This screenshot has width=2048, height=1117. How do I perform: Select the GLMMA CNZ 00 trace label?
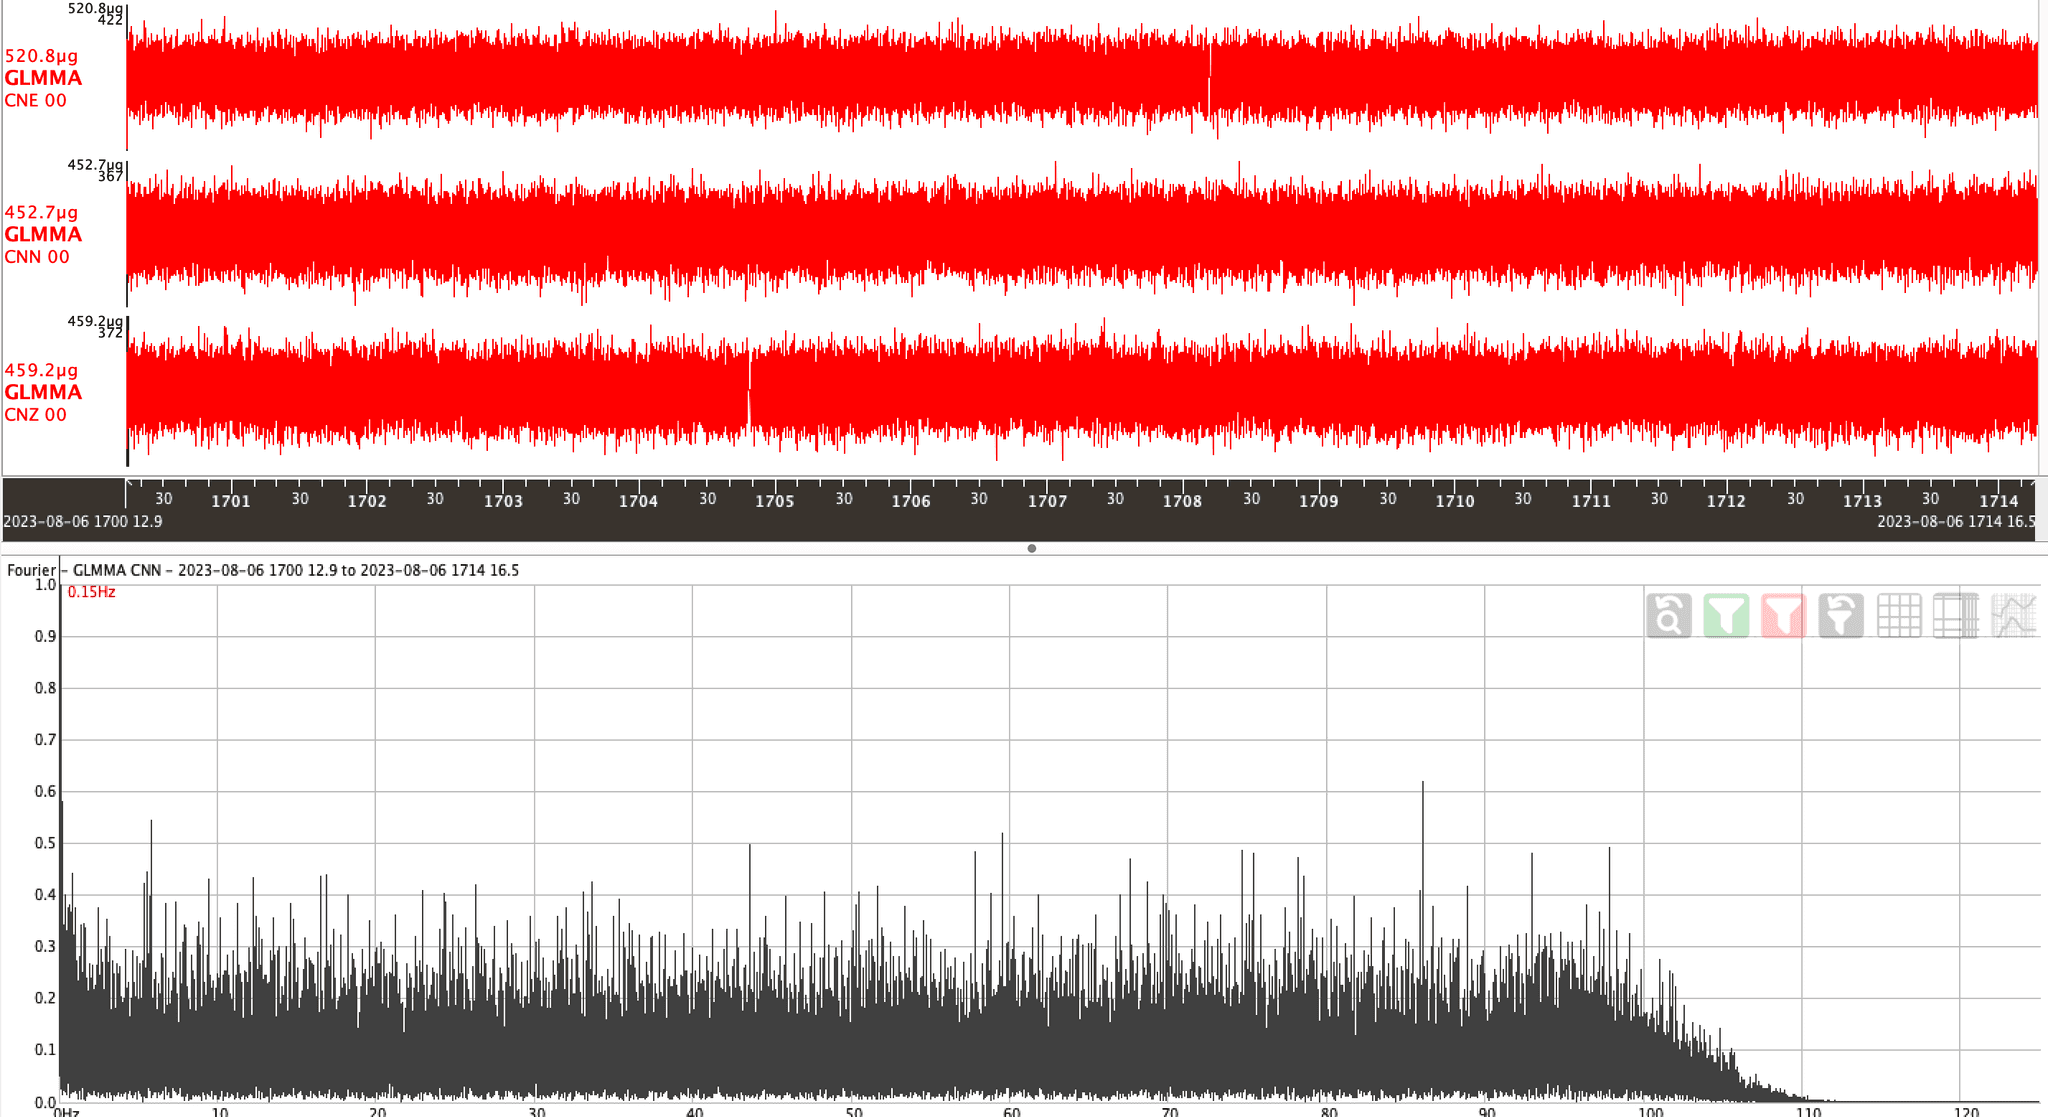click(x=43, y=403)
